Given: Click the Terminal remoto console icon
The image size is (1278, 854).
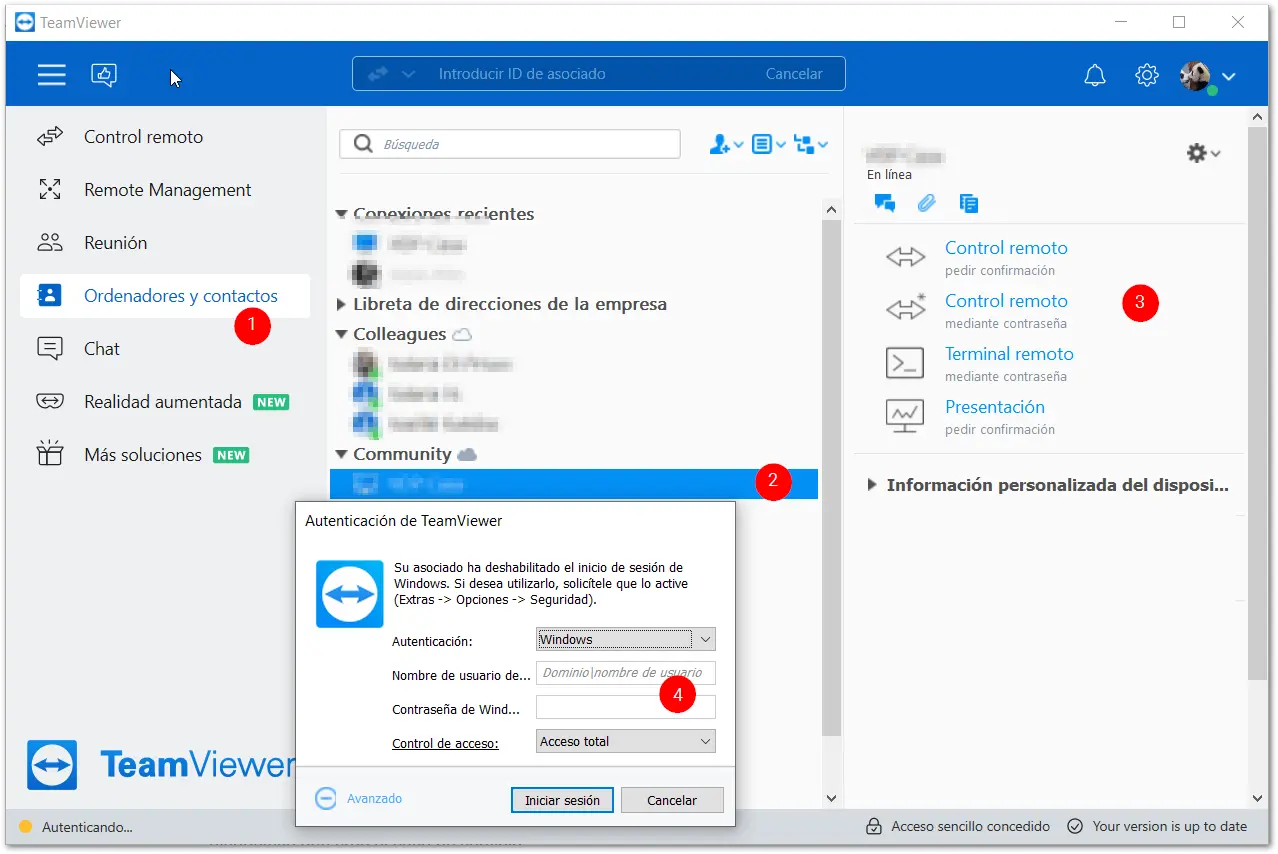Looking at the screenshot, I should (905, 363).
